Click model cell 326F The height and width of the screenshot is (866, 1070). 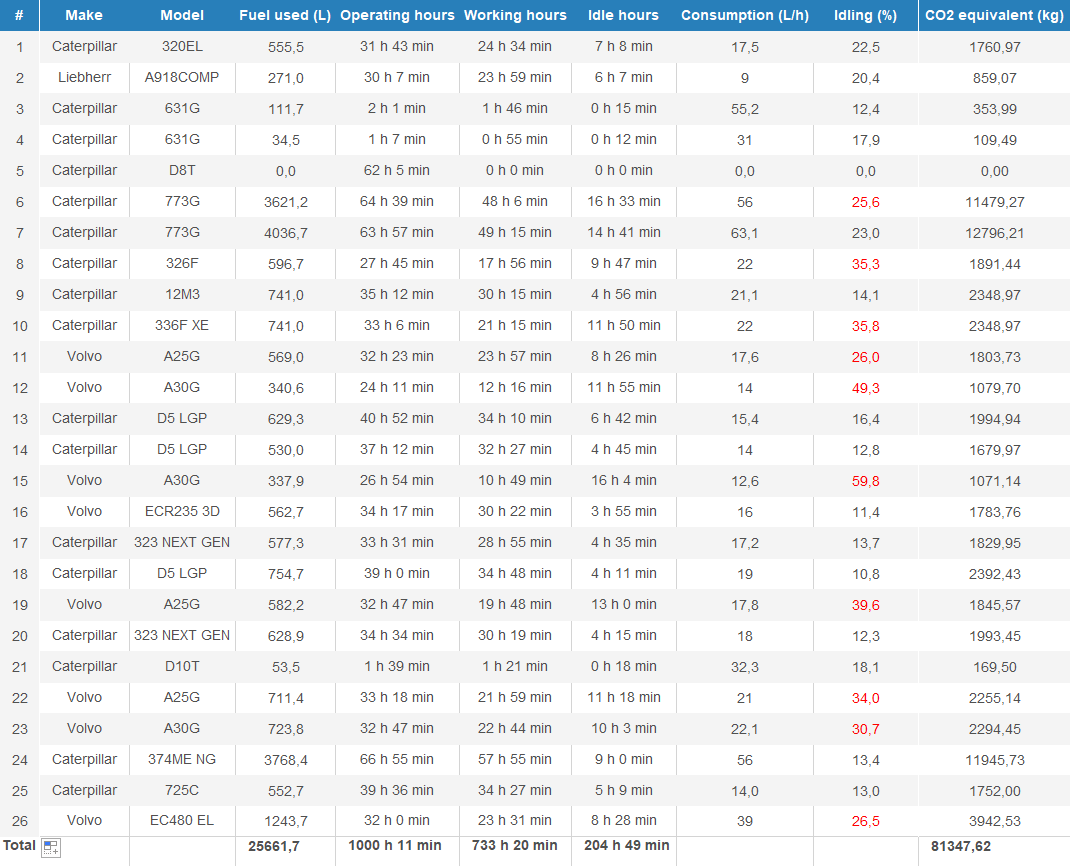(182, 263)
